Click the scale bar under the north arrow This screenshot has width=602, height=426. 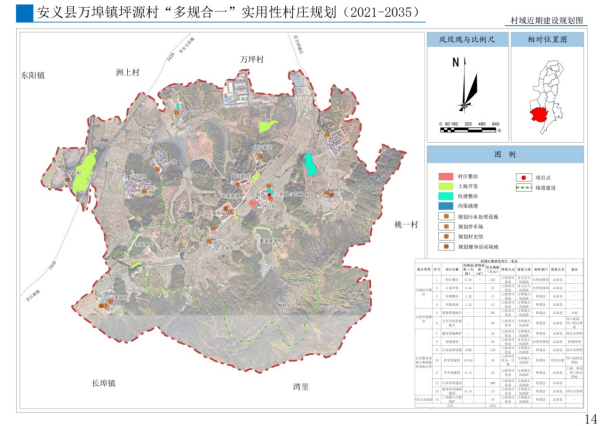point(468,129)
